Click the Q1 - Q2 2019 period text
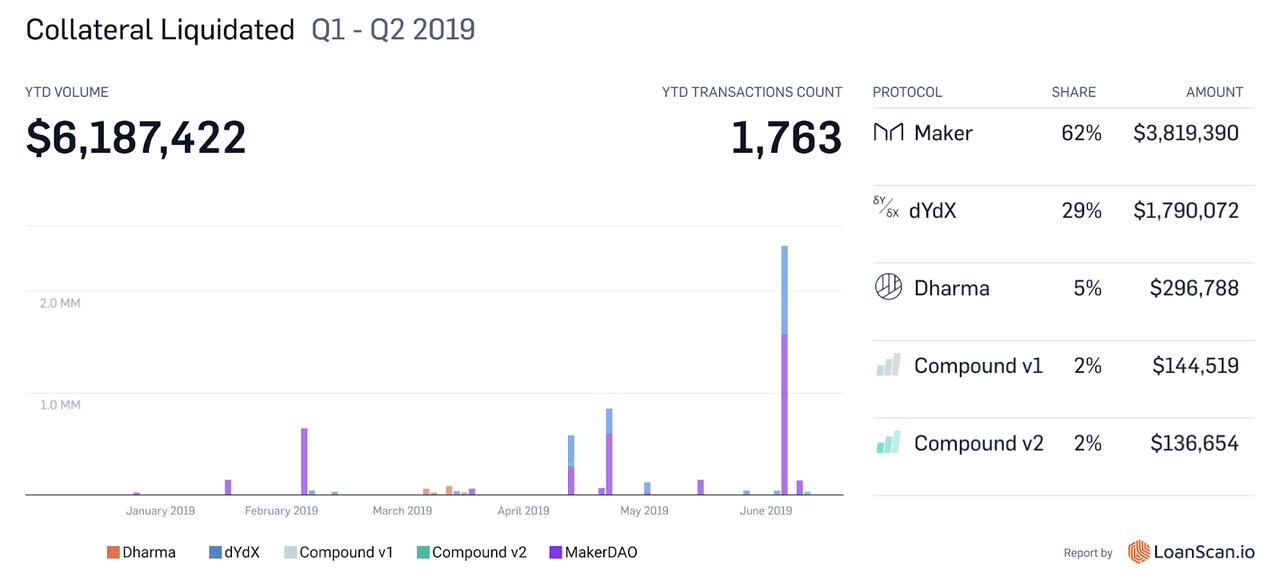This screenshot has width=1280, height=579. (x=393, y=30)
